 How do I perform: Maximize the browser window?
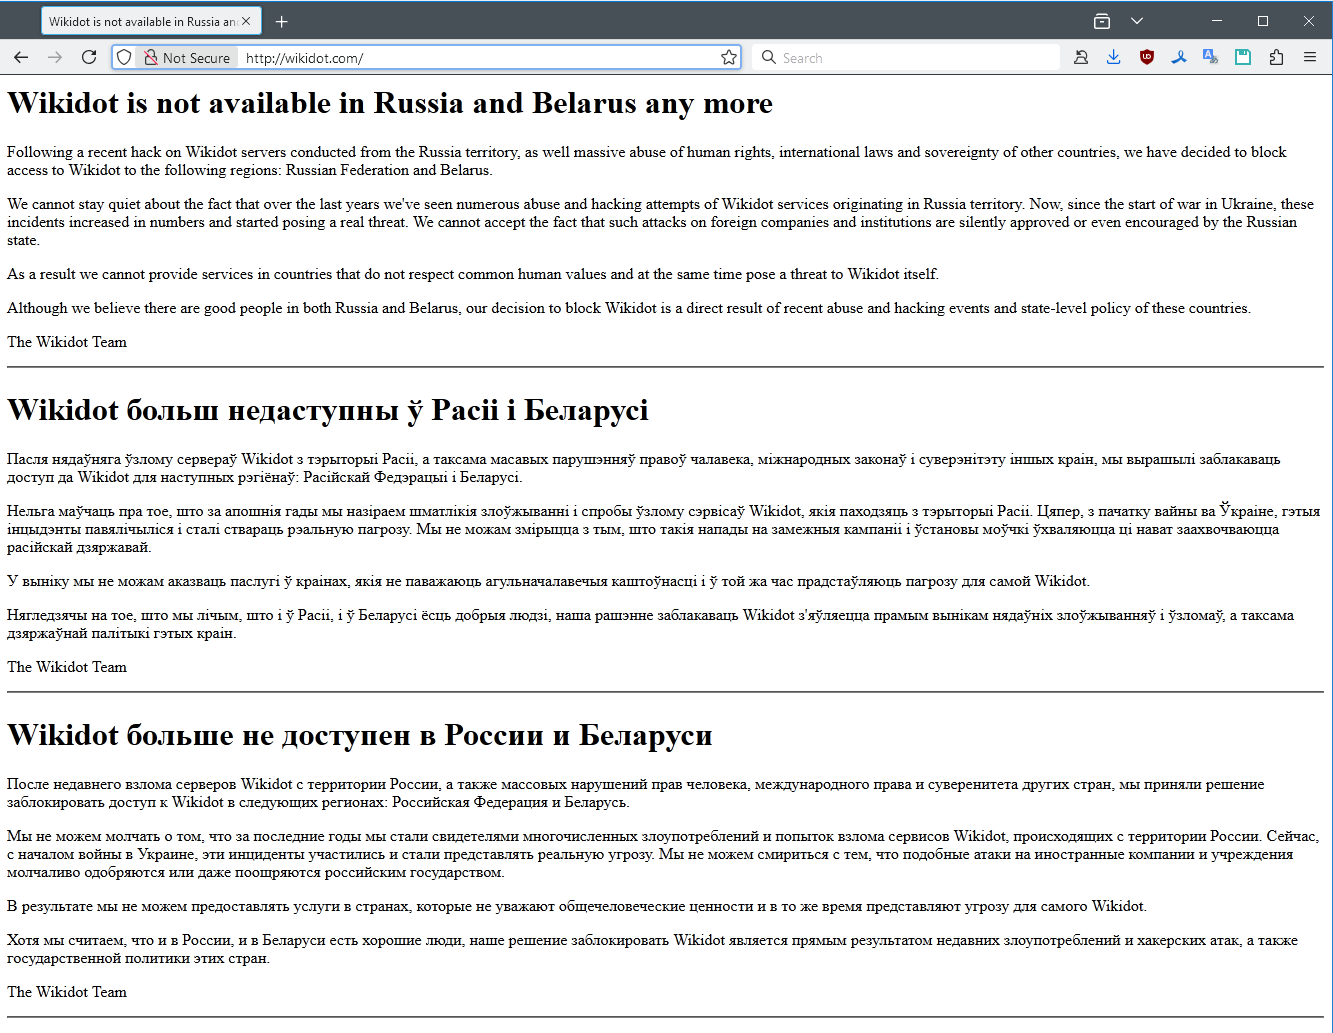tap(1263, 21)
